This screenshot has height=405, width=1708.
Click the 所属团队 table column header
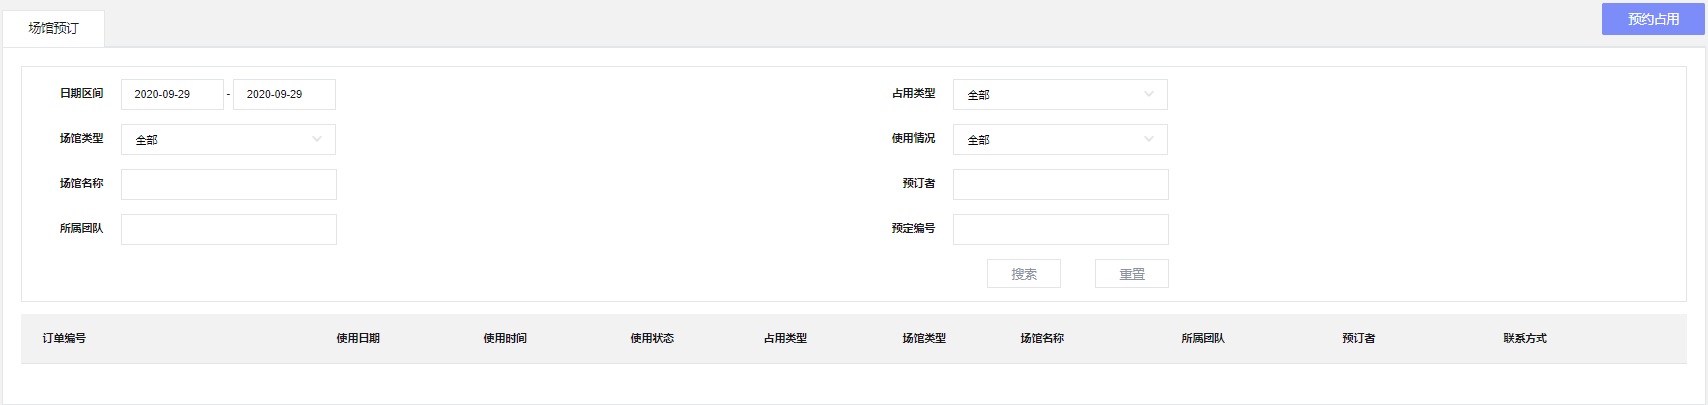(x=1202, y=338)
